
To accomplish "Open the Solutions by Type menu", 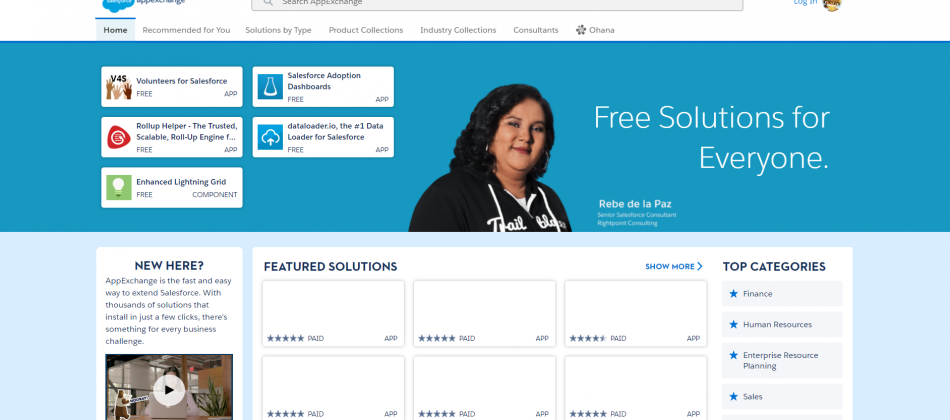I will [278, 30].
